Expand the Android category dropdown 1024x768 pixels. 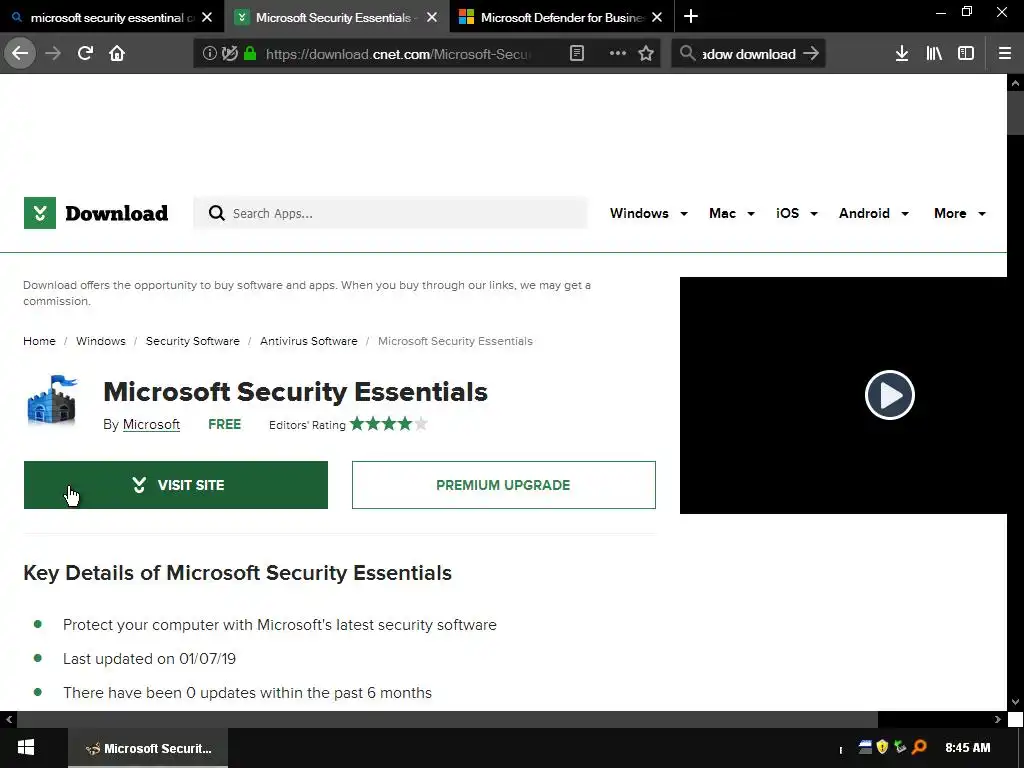(874, 214)
